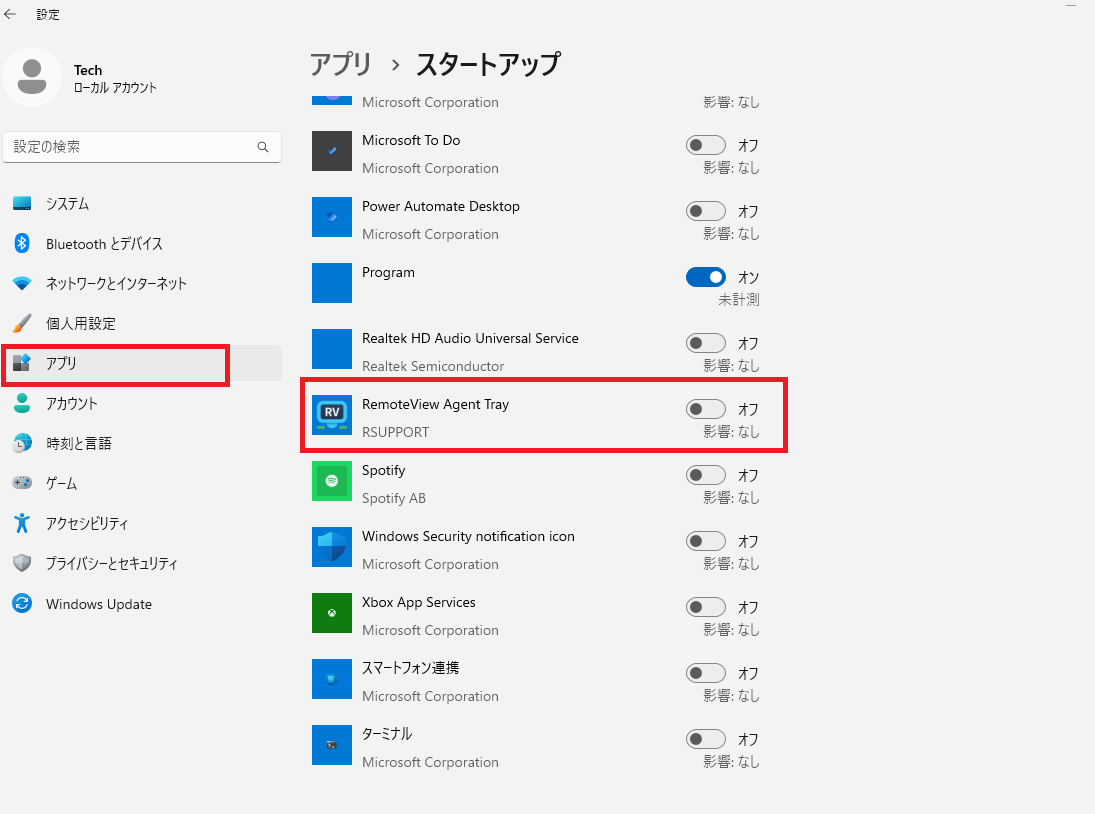The height and width of the screenshot is (814, 1095).
Task: Click the アクセシビリティ figure icon
Action: [x=22, y=523]
